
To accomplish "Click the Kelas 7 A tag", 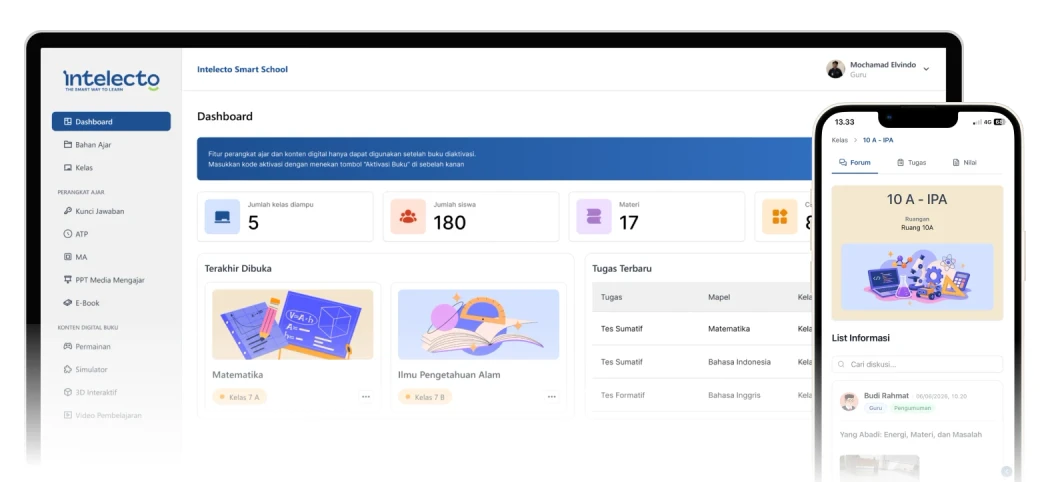I will (x=239, y=397).
